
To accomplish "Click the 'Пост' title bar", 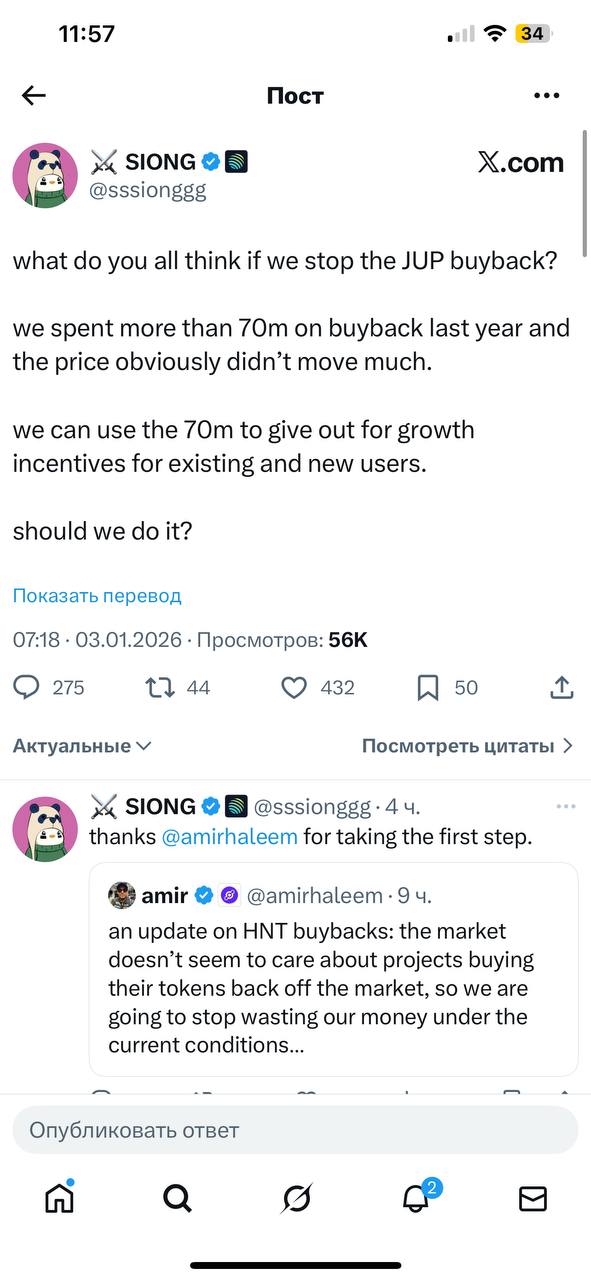I will tap(295, 95).
